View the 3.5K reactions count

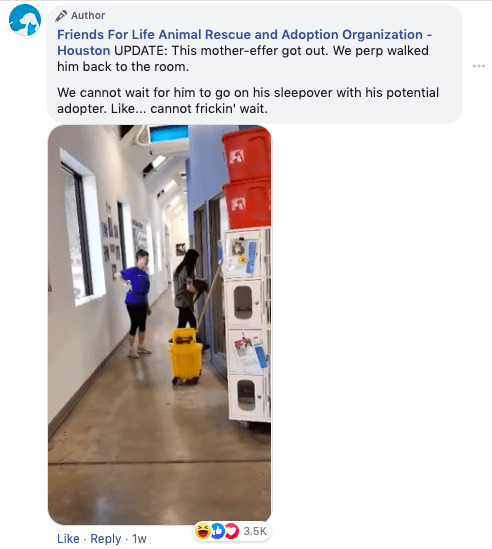255,531
